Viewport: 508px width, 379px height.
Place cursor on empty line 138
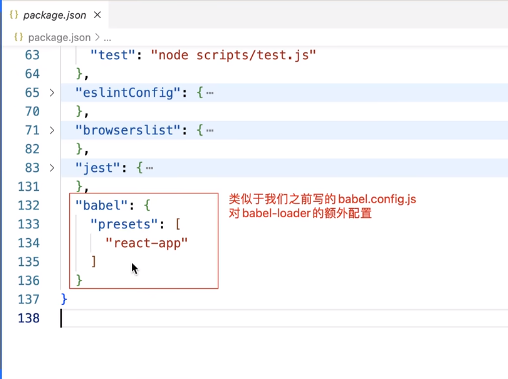point(283,318)
